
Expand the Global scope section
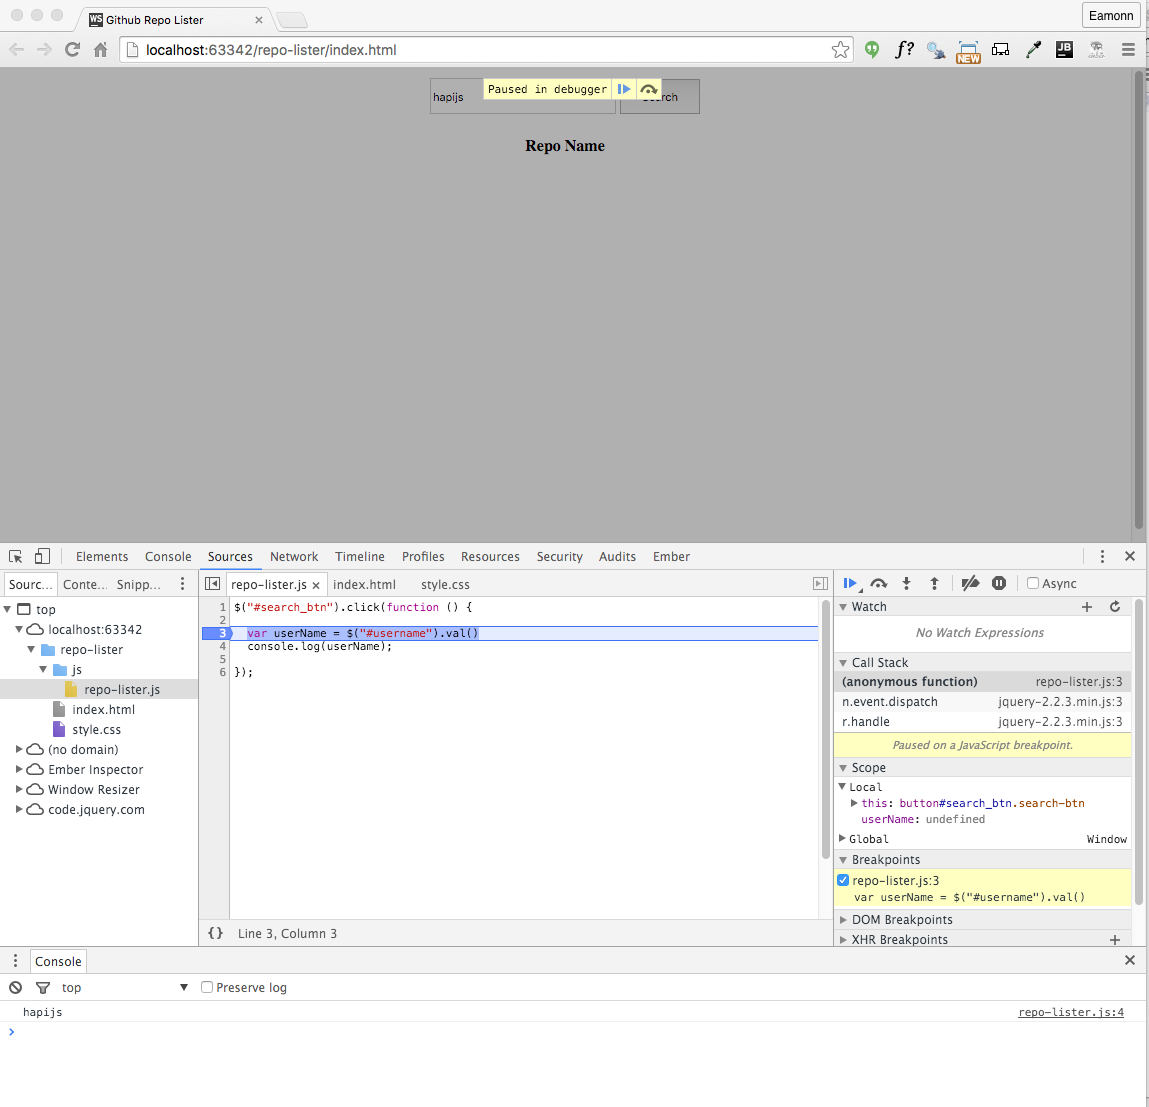coord(842,839)
